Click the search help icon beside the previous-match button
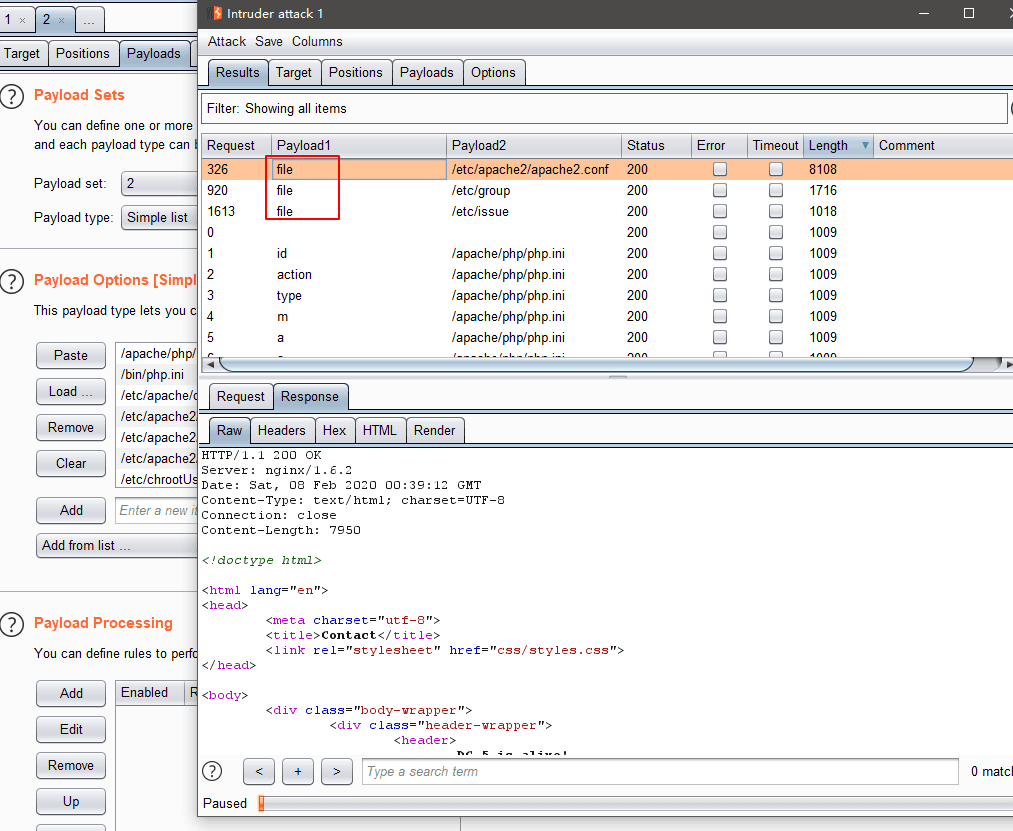The image size is (1013, 831). click(212, 771)
